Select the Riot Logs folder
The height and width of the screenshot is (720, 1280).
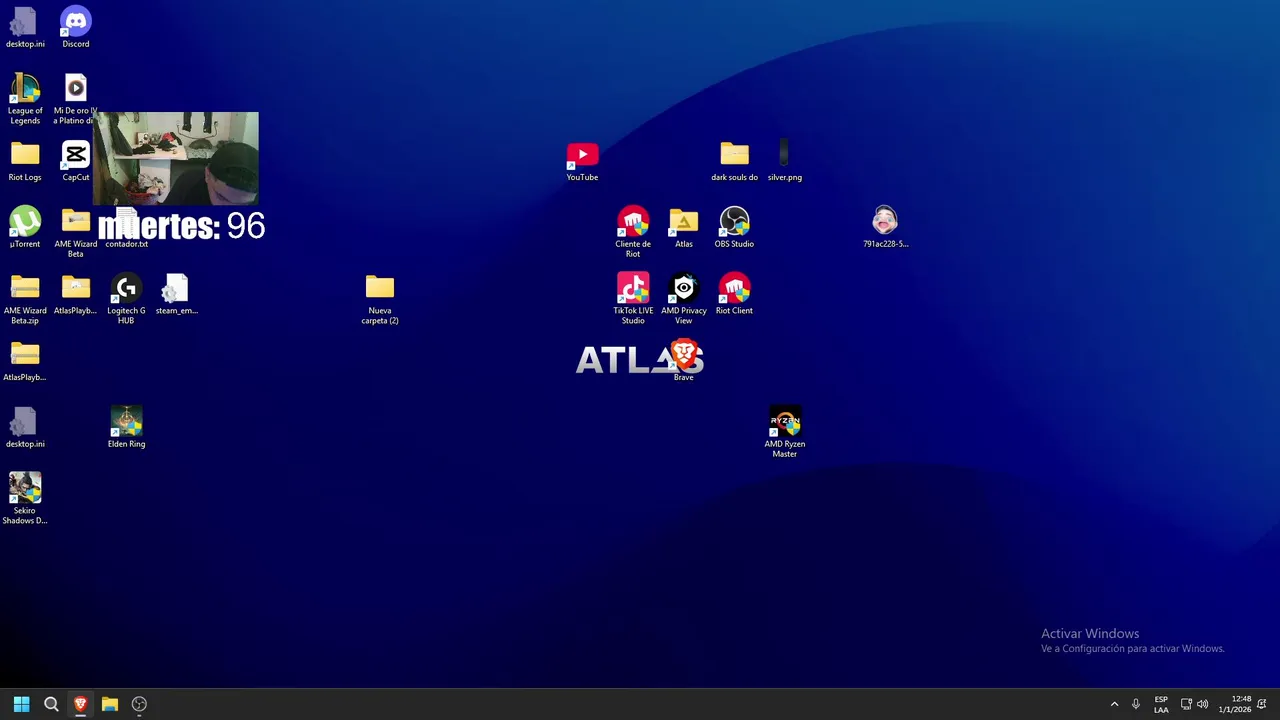(25, 161)
